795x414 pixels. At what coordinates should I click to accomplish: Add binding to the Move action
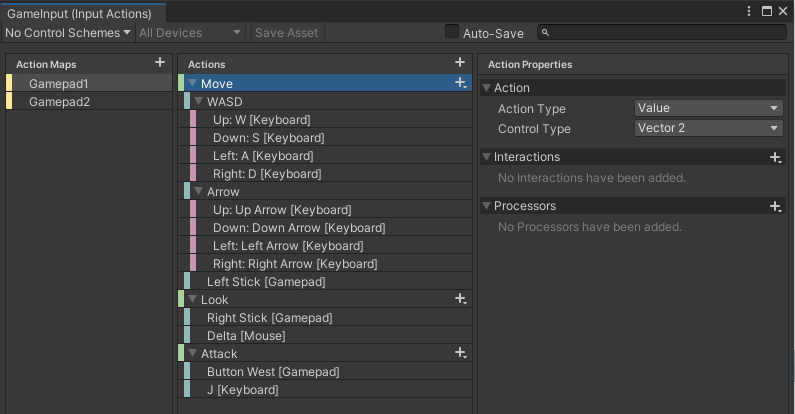[460, 83]
